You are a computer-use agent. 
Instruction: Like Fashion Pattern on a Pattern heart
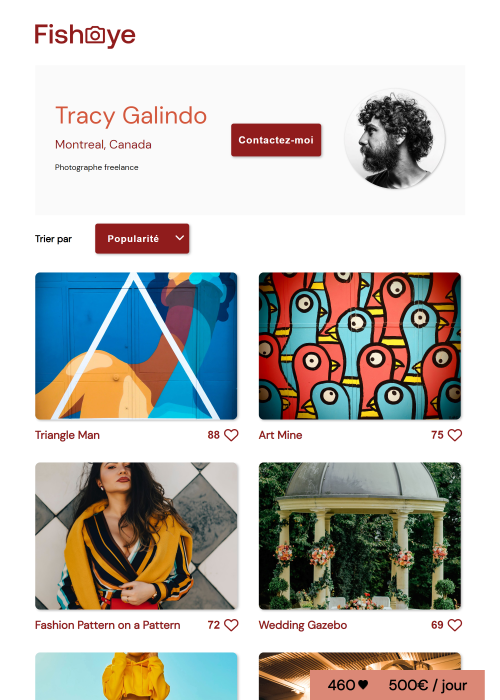click(231, 625)
